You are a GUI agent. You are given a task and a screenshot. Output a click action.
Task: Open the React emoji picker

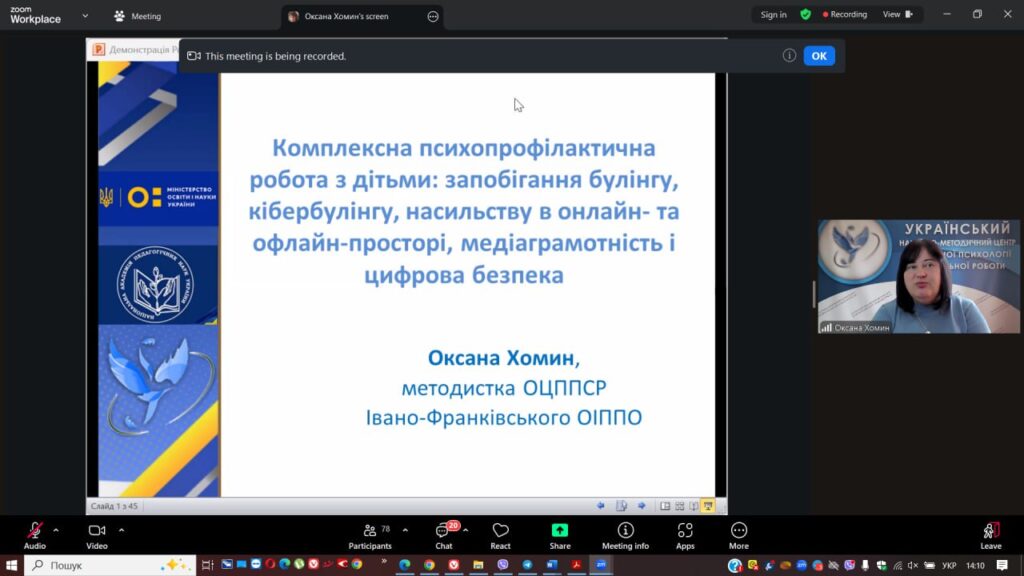tap(500, 534)
